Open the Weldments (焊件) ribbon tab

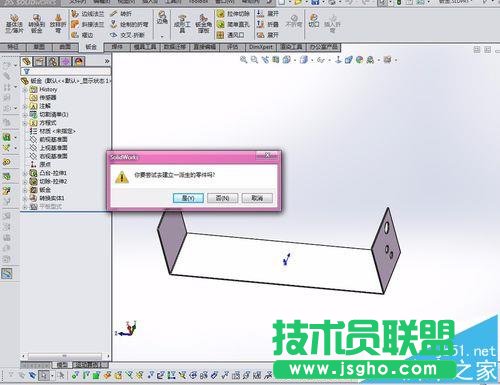[117, 47]
